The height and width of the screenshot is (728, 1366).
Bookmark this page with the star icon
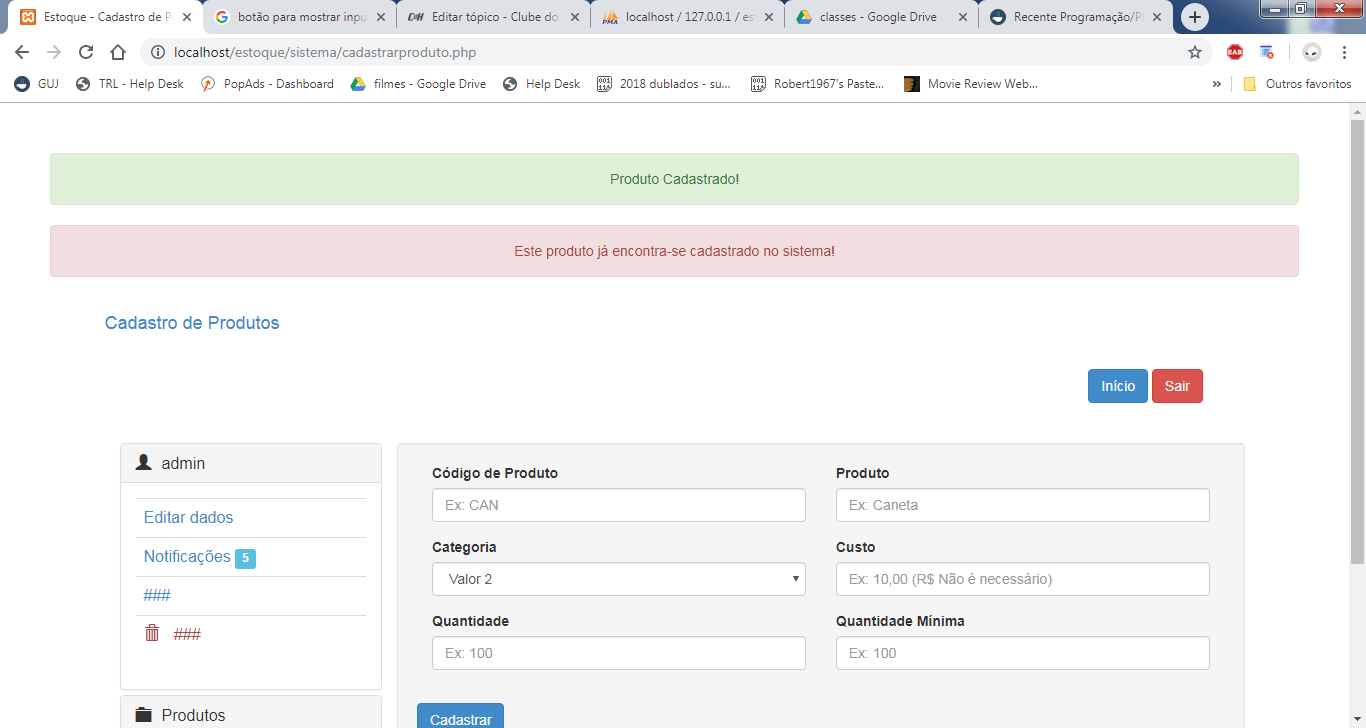1195,52
